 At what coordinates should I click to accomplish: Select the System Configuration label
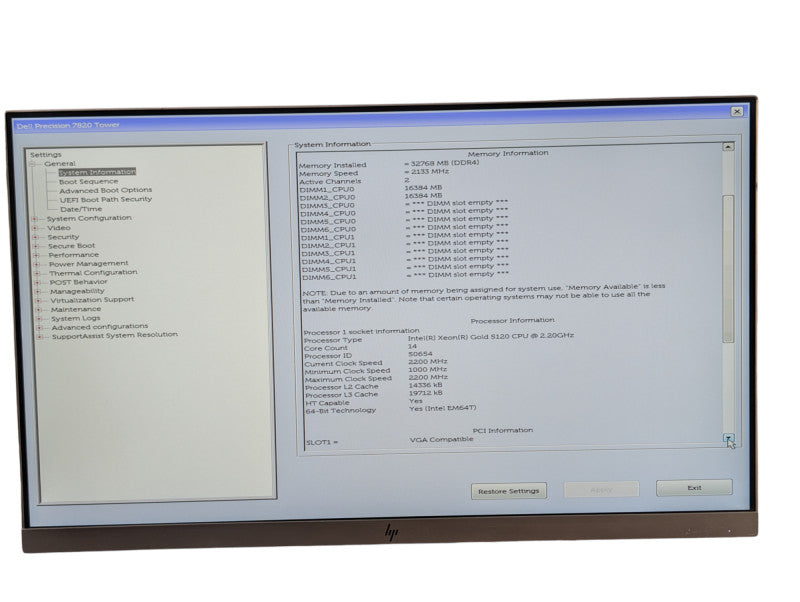pos(89,218)
